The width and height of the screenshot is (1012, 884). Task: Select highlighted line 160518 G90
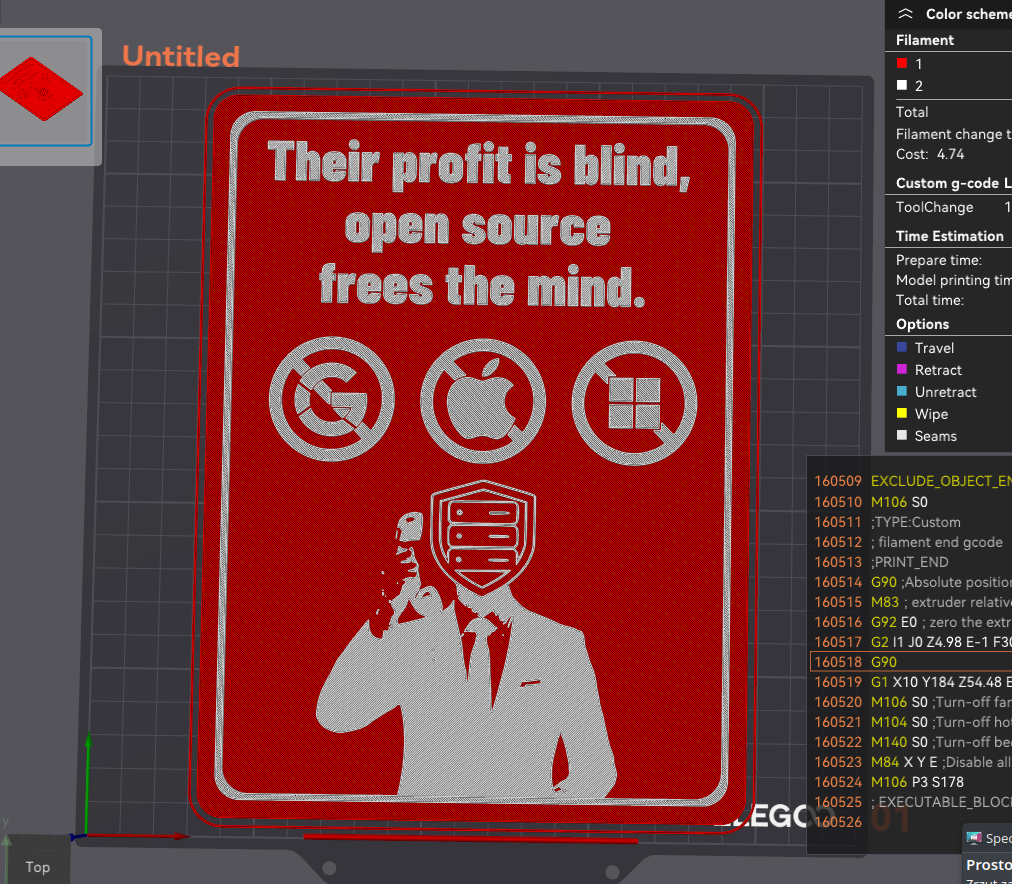pyautogui.click(x=911, y=662)
